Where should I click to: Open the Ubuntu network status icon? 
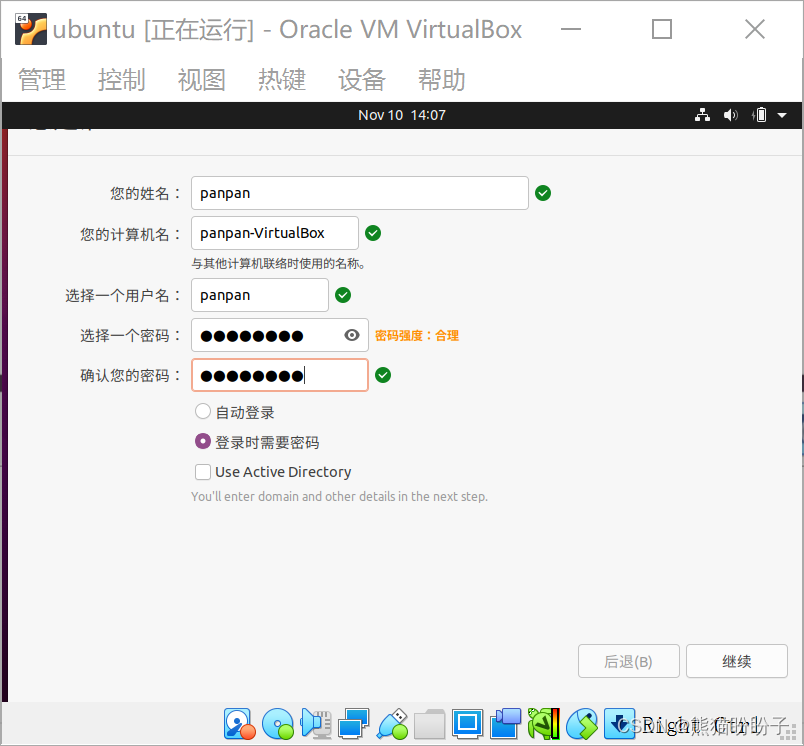702,115
